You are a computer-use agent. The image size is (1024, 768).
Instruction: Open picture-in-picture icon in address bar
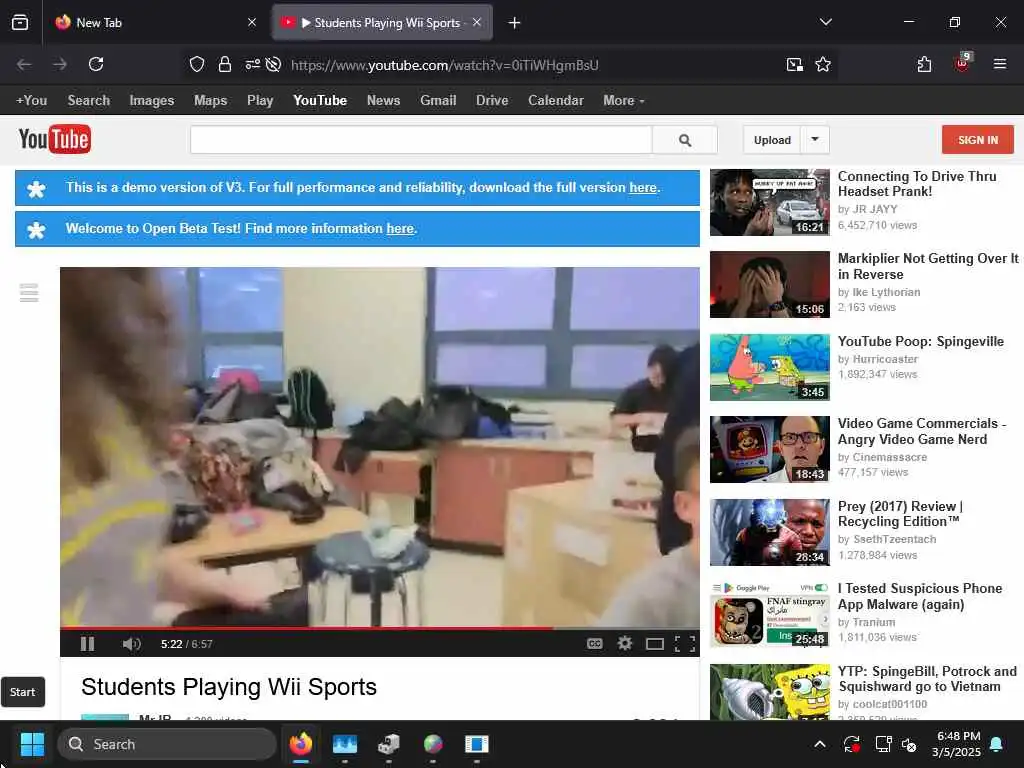click(x=794, y=64)
